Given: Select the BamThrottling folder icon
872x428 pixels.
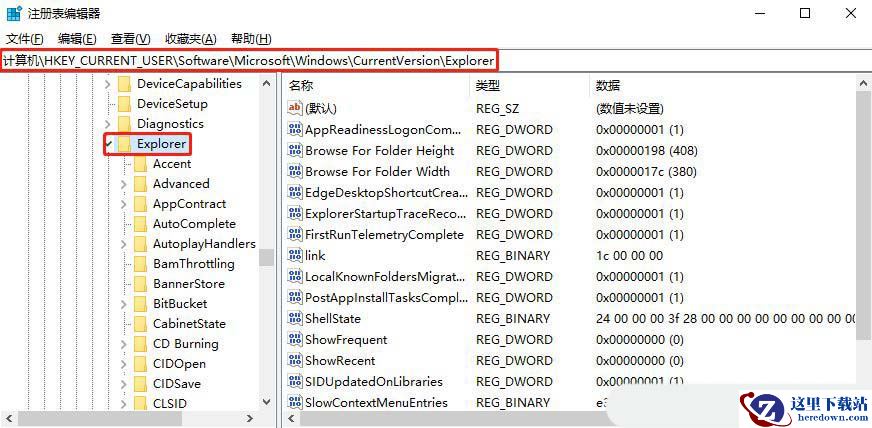Looking at the screenshot, I should click(140, 264).
